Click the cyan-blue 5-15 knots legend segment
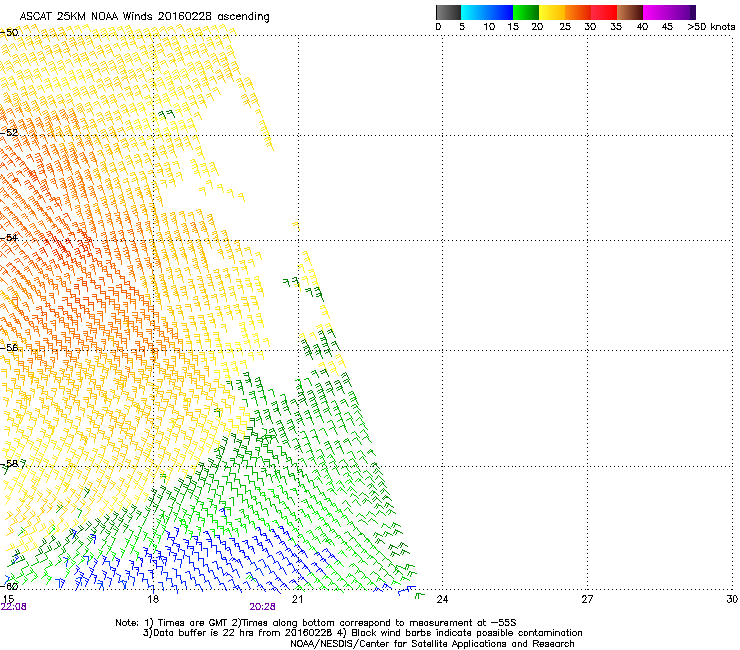Viewport: 740px width, 650px height. 487,12
